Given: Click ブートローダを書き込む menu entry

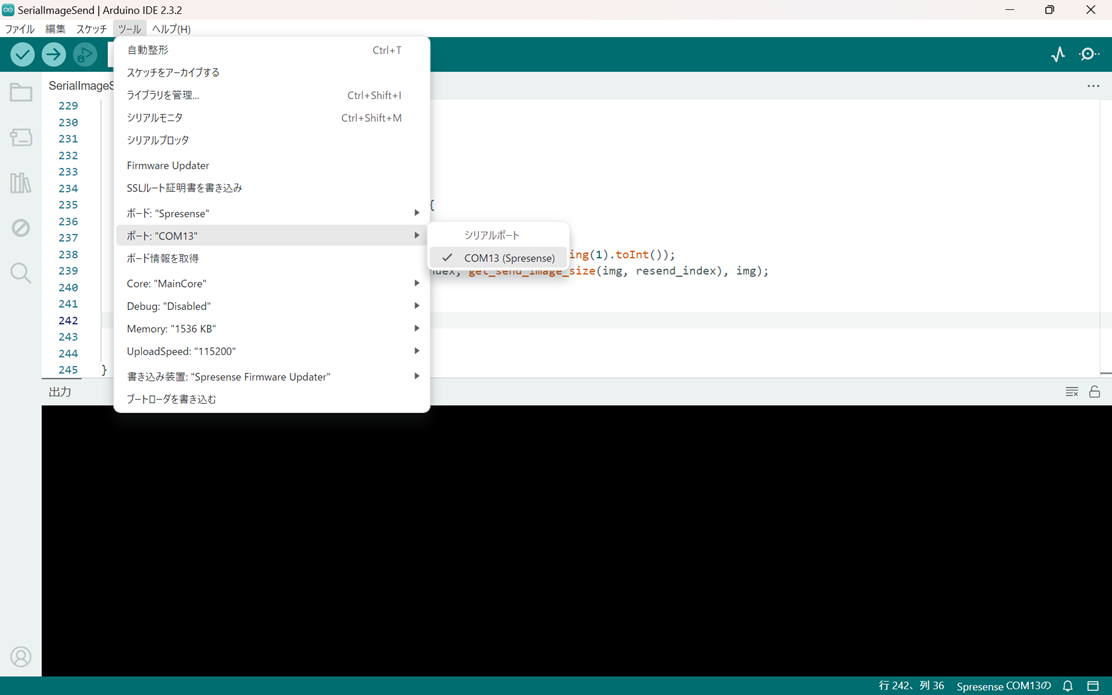Looking at the screenshot, I should tap(171, 399).
